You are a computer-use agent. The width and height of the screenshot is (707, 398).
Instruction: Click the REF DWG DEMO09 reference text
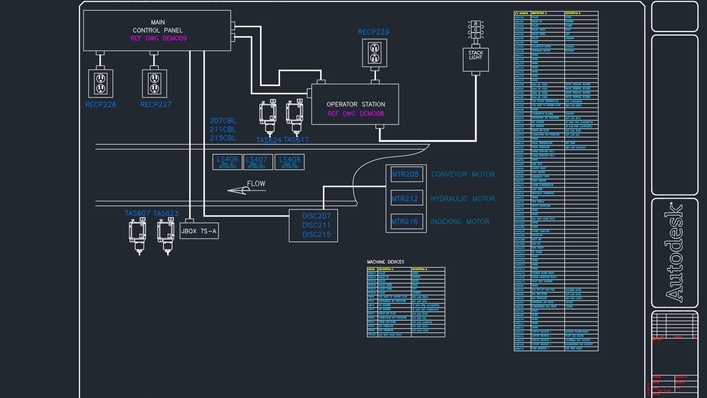coord(158,39)
